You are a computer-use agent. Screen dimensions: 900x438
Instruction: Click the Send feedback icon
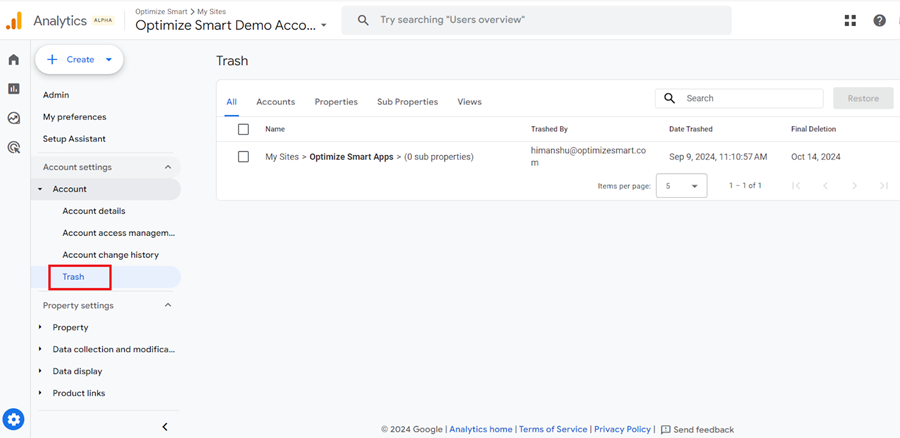click(x=666, y=429)
